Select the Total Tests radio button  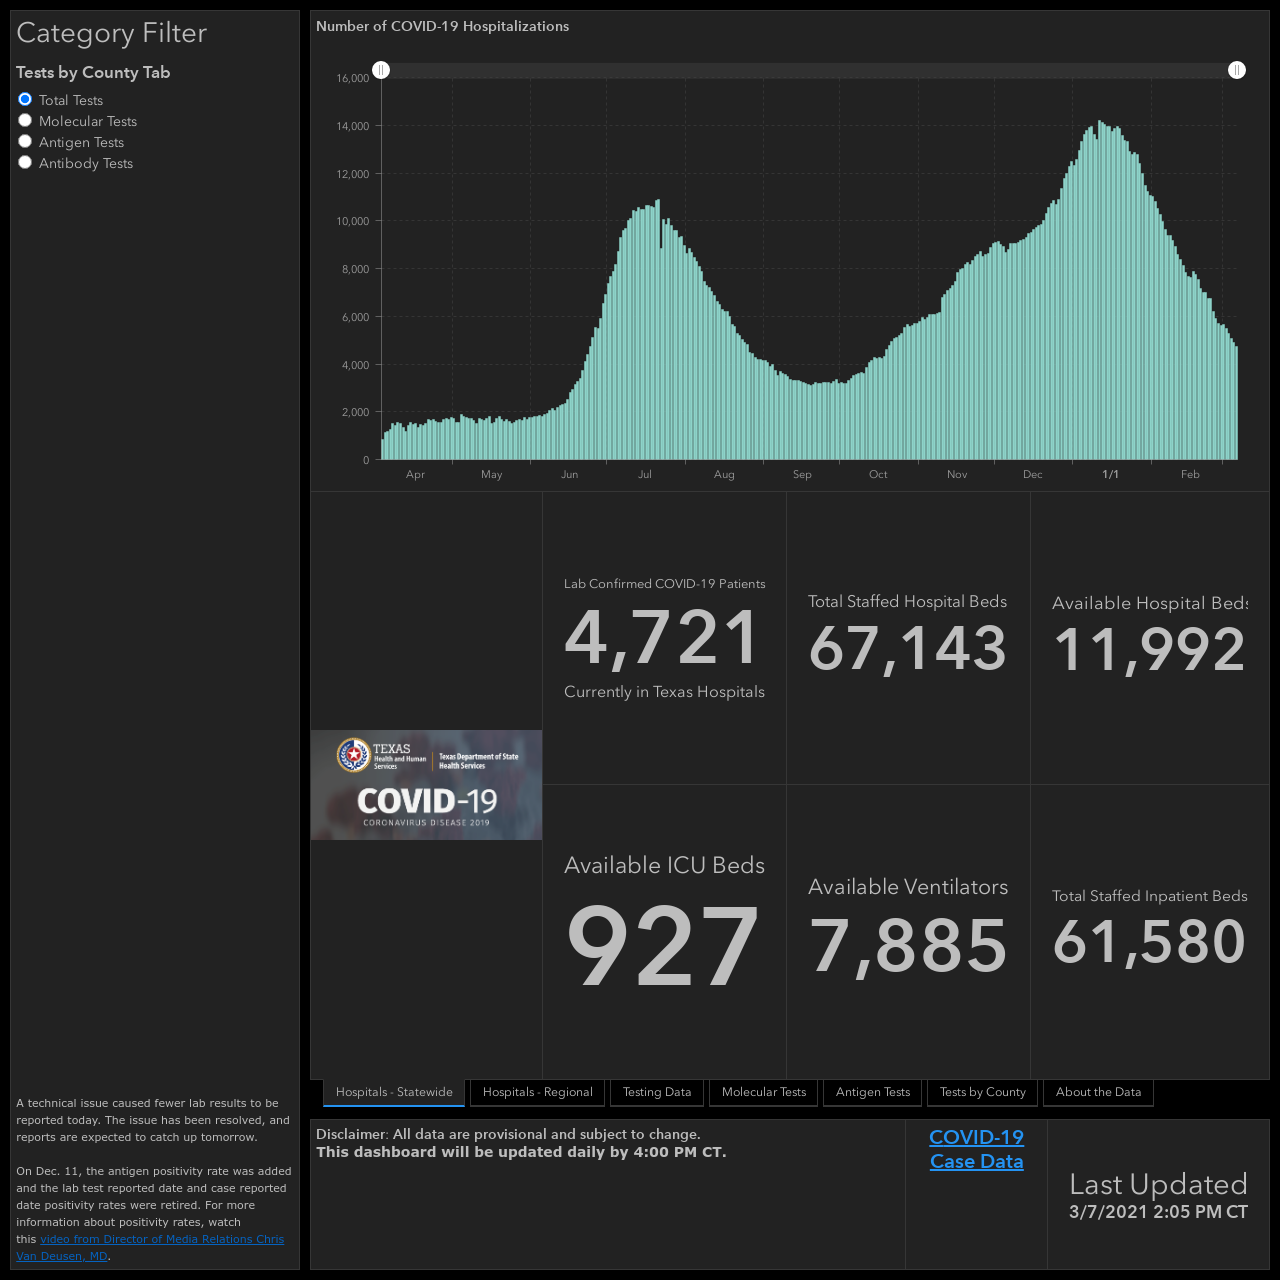[25, 100]
